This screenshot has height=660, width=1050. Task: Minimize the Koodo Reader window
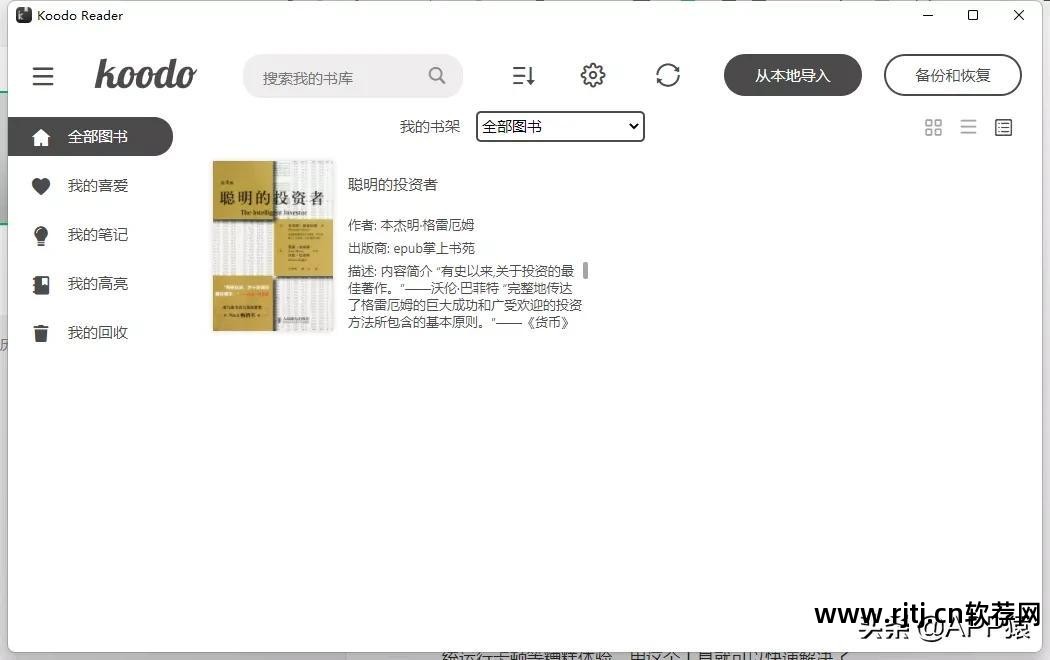tap(927, 15)
